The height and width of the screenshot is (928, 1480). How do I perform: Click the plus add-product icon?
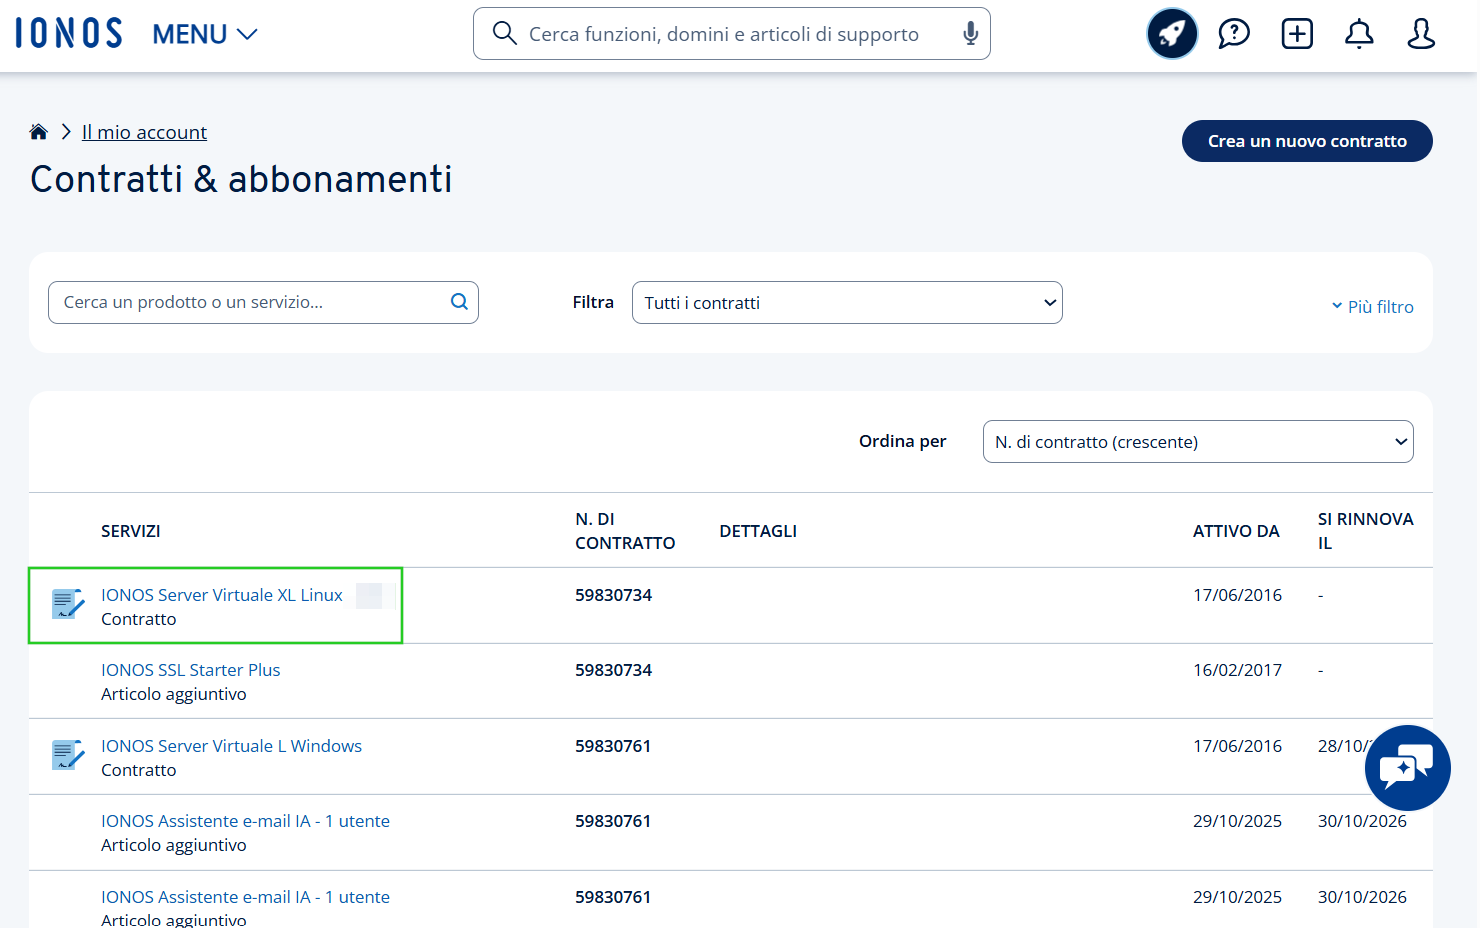pyautogui.click(x=1297, y=34)
